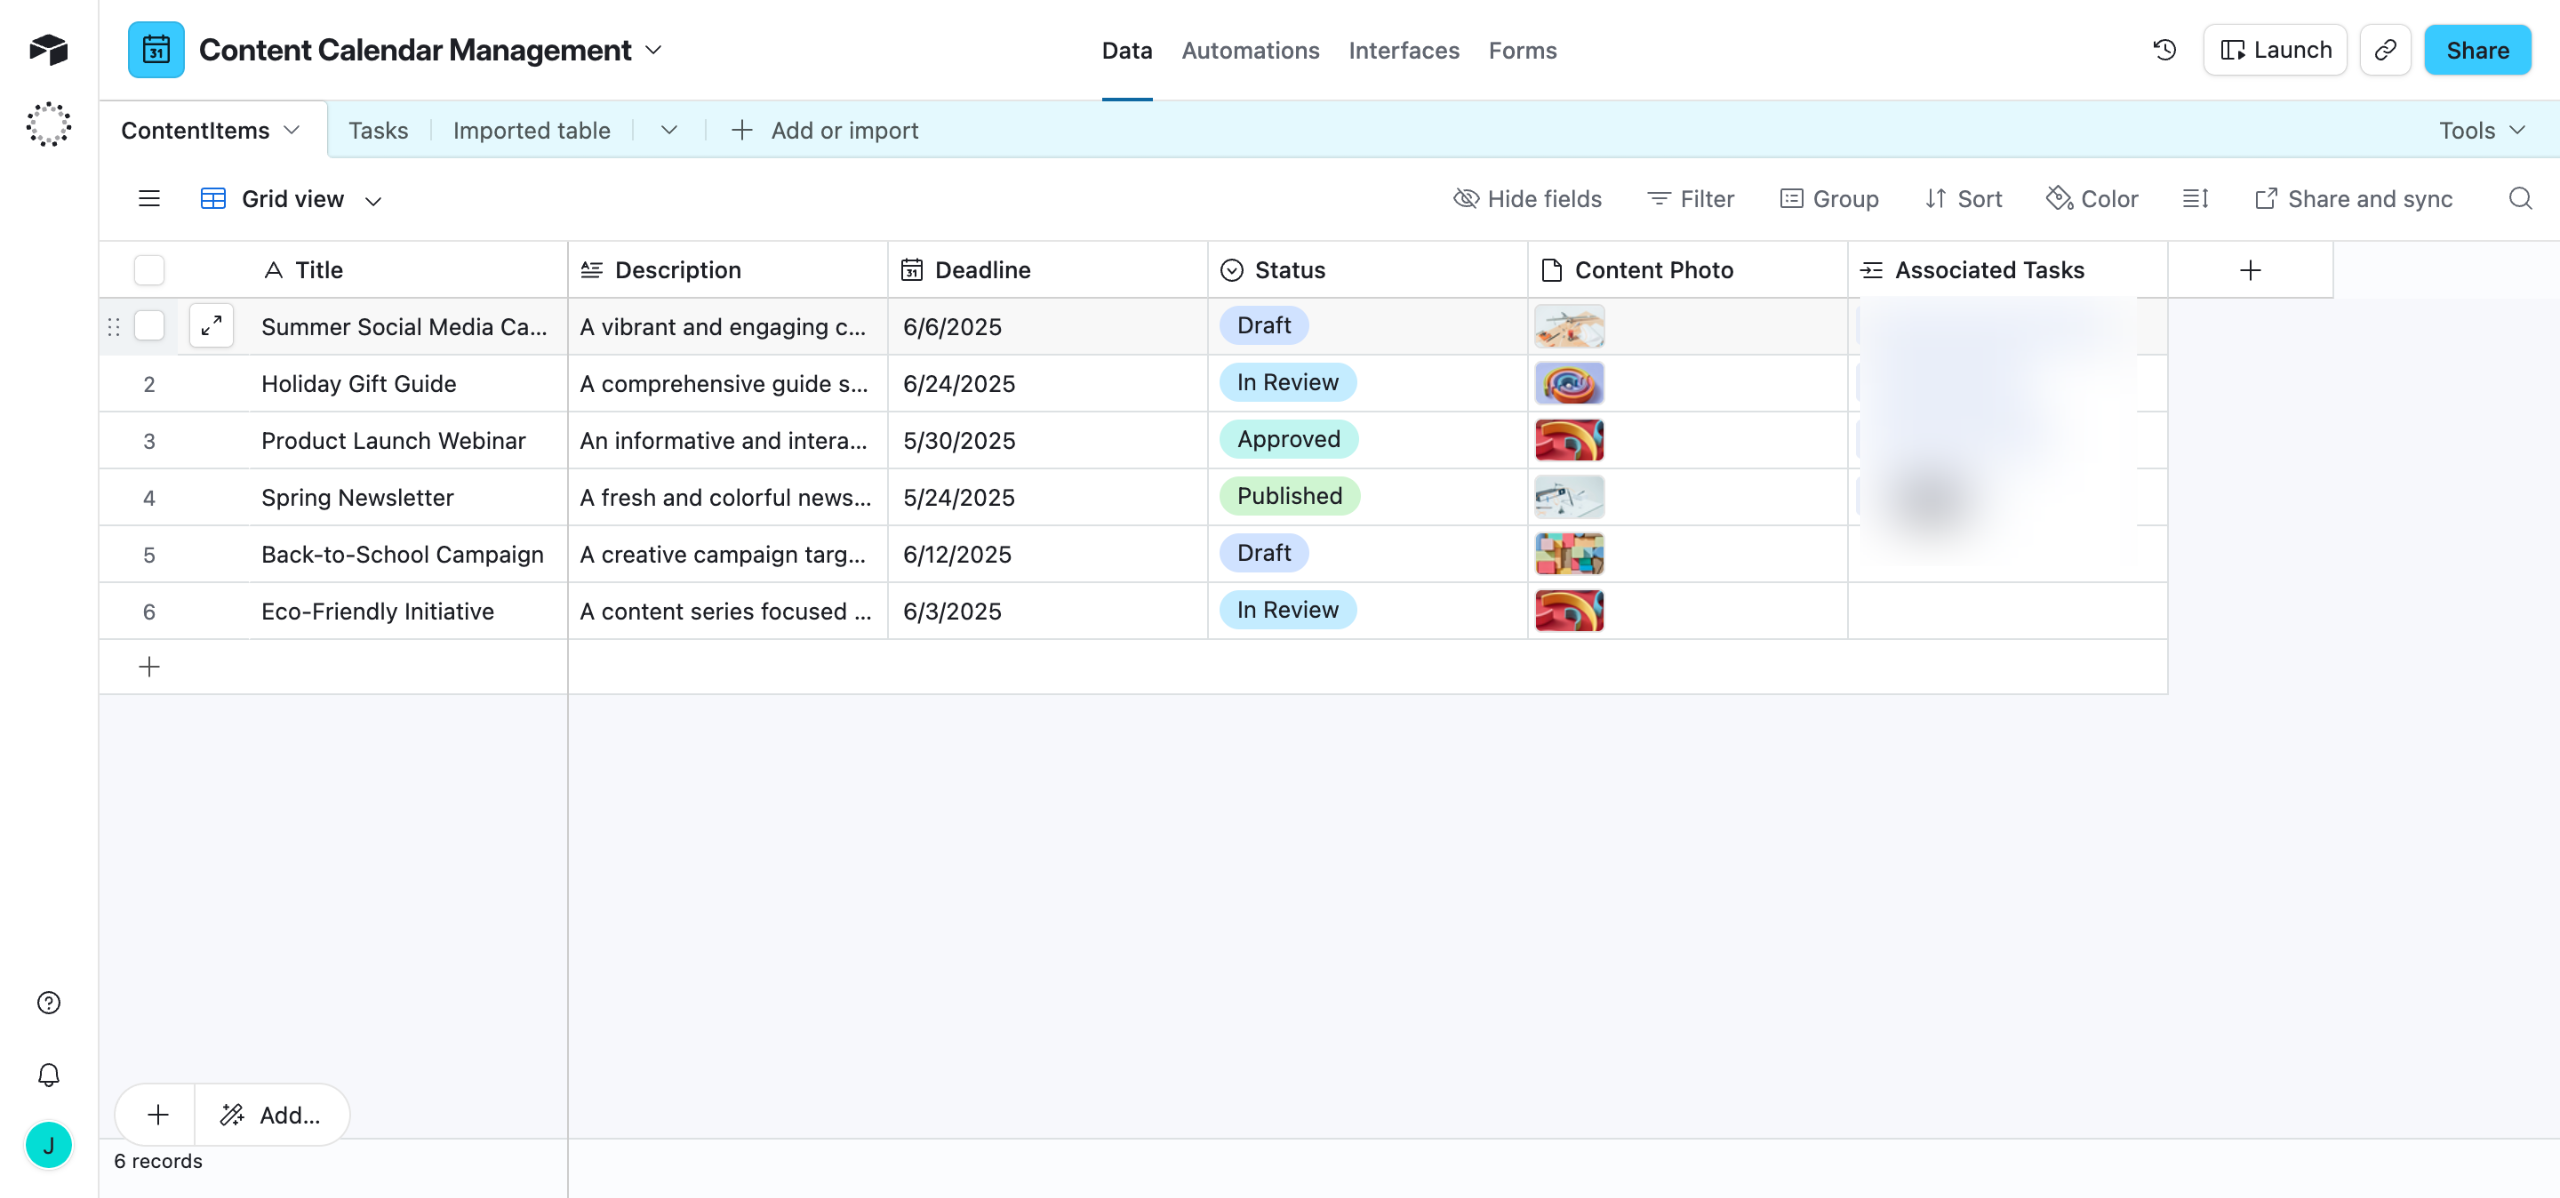
Task: Check the select-all header checkbox
Action: [x=149, y=270]
